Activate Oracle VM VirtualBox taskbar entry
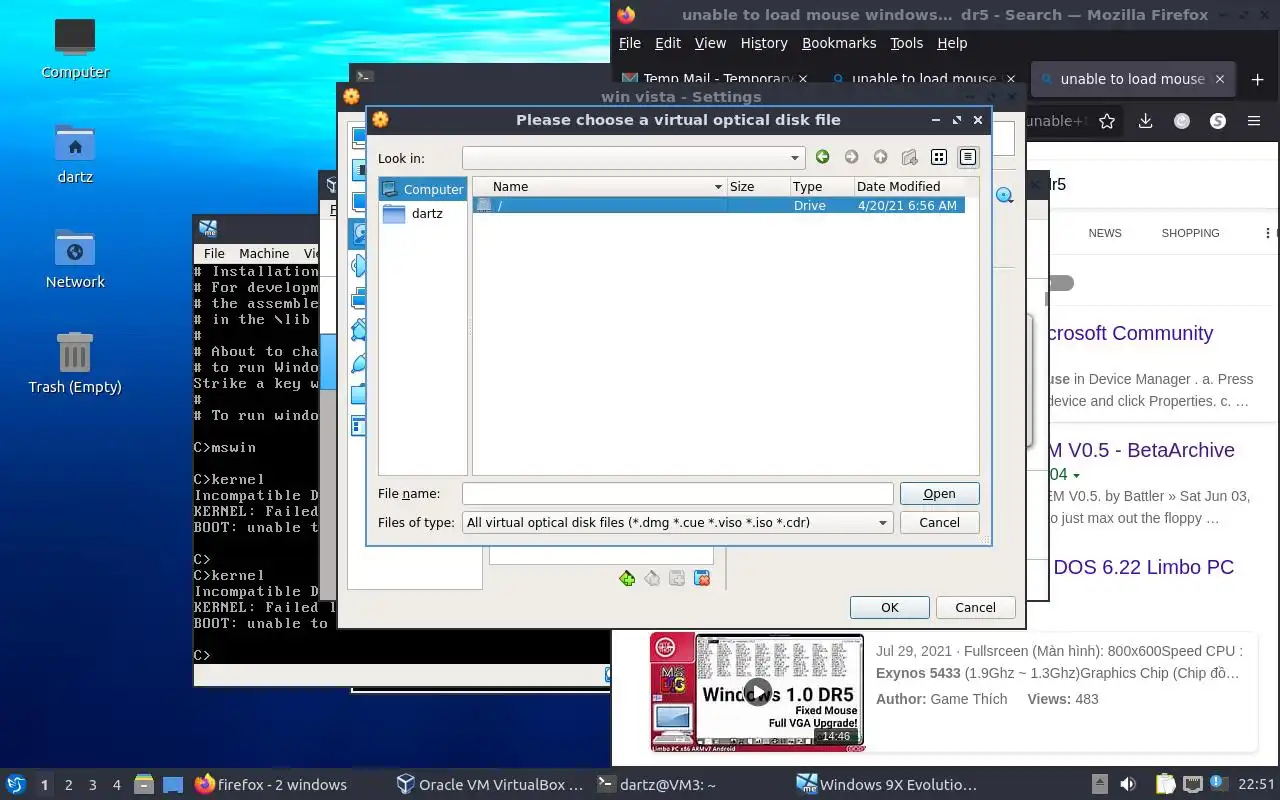 point(490,785)
